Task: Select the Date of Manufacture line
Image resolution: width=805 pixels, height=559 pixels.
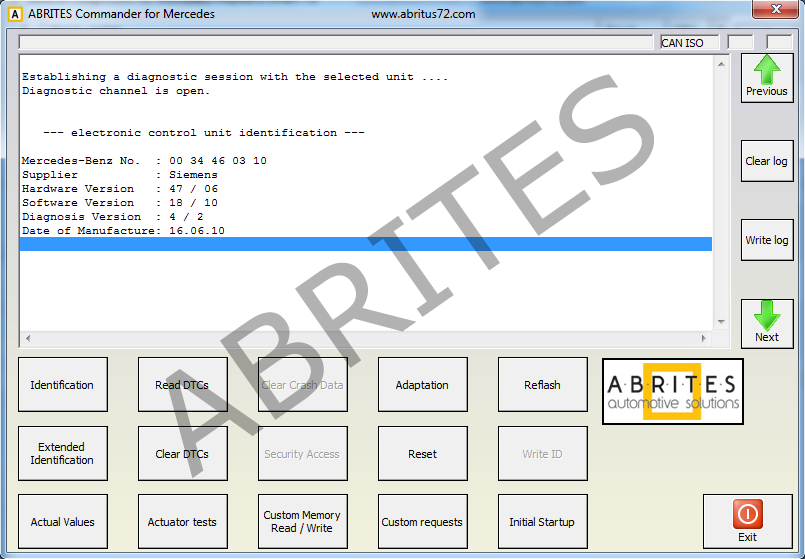Action: tap(123, 230)
